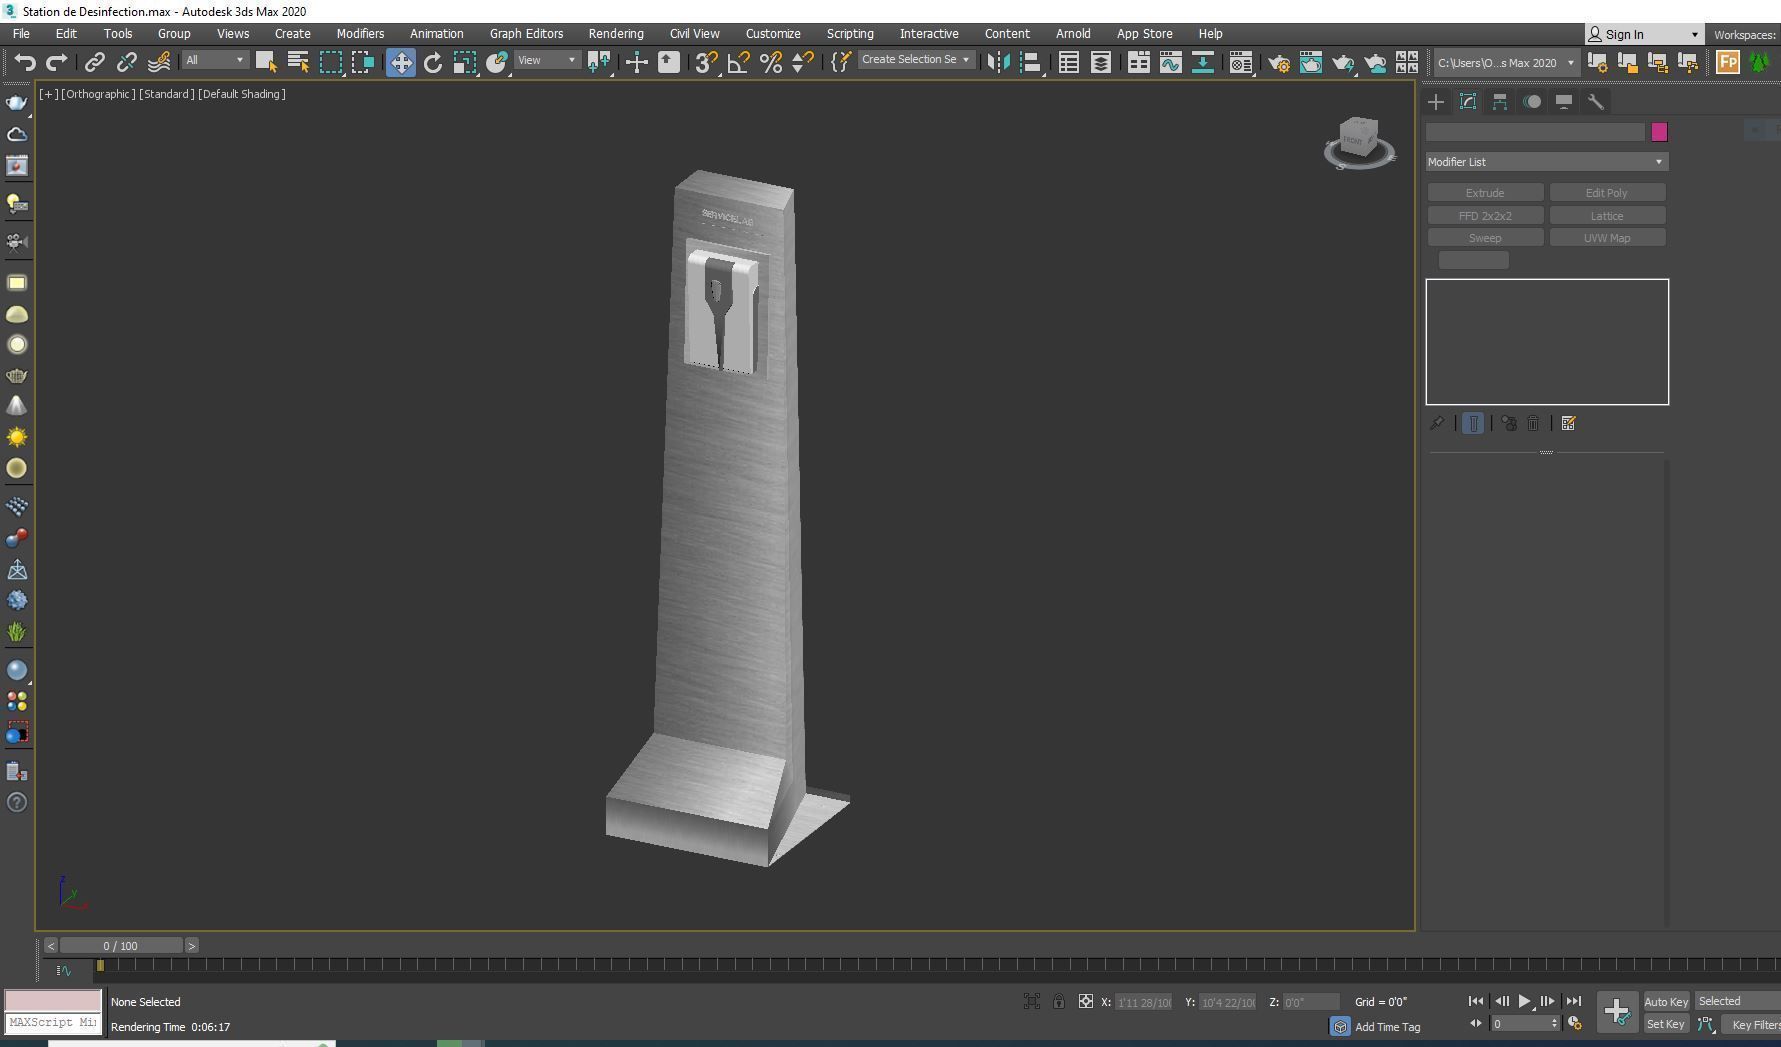Open the Align tool
1781x1047 pixels.
coord(1031,62)
